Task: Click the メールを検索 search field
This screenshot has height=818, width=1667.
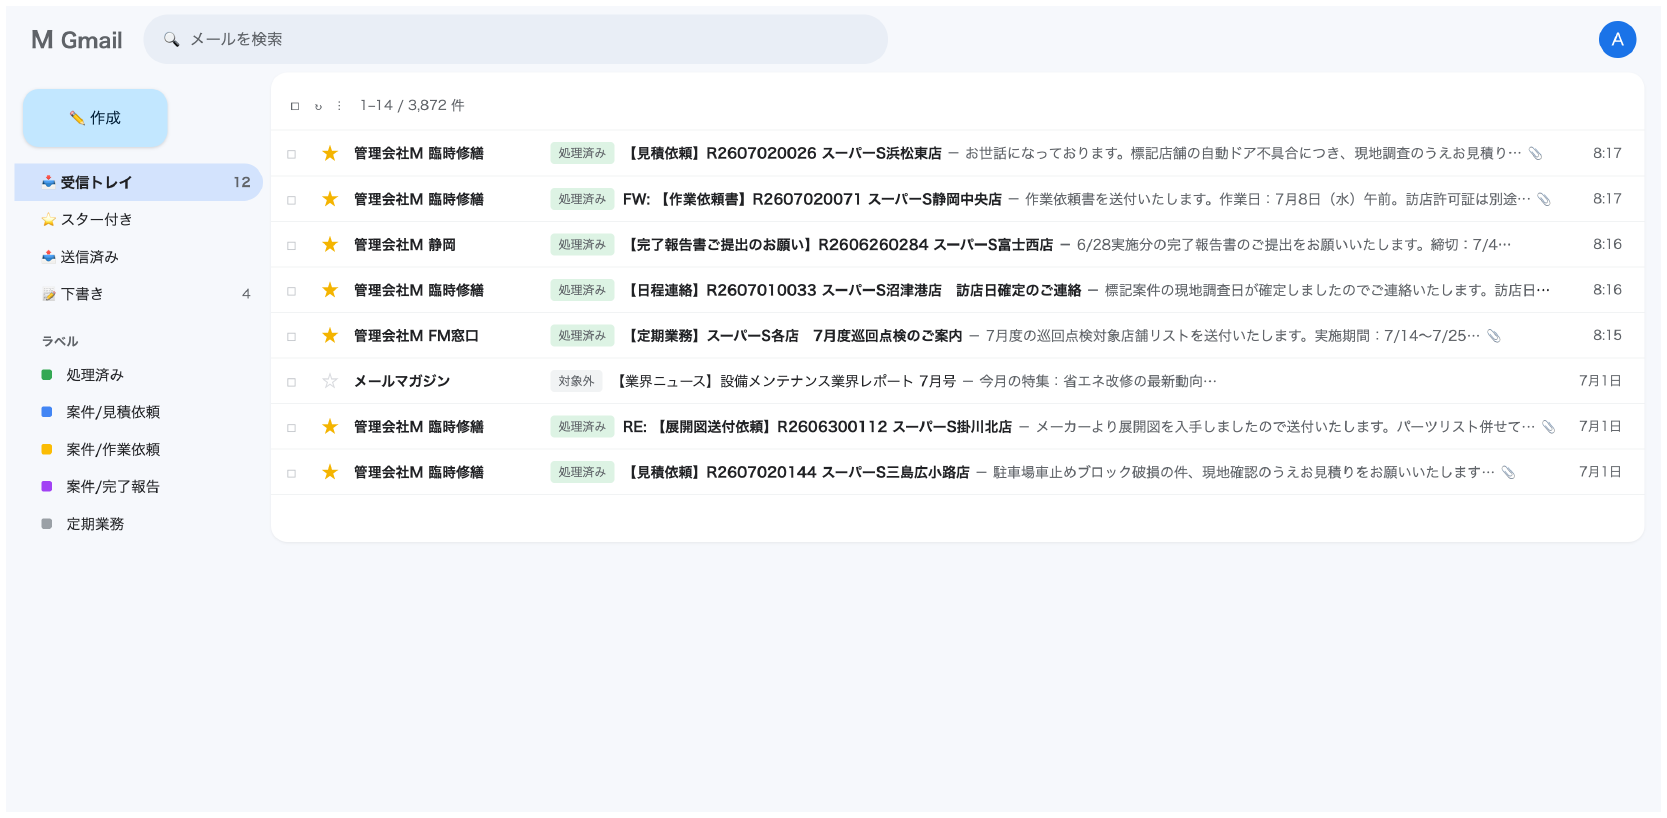Action: pyautogui.click(x=515, y=39)
